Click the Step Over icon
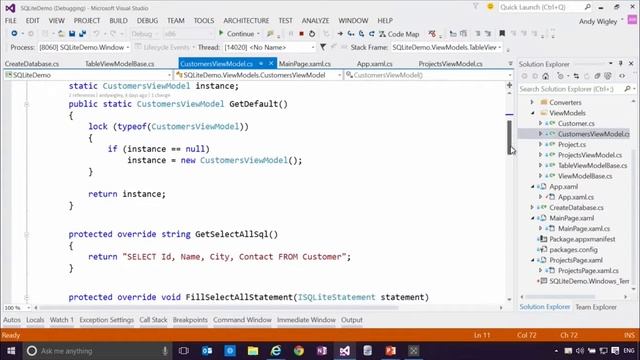The height and width of the screenshot is (360, 640). (x=361, y=34)
